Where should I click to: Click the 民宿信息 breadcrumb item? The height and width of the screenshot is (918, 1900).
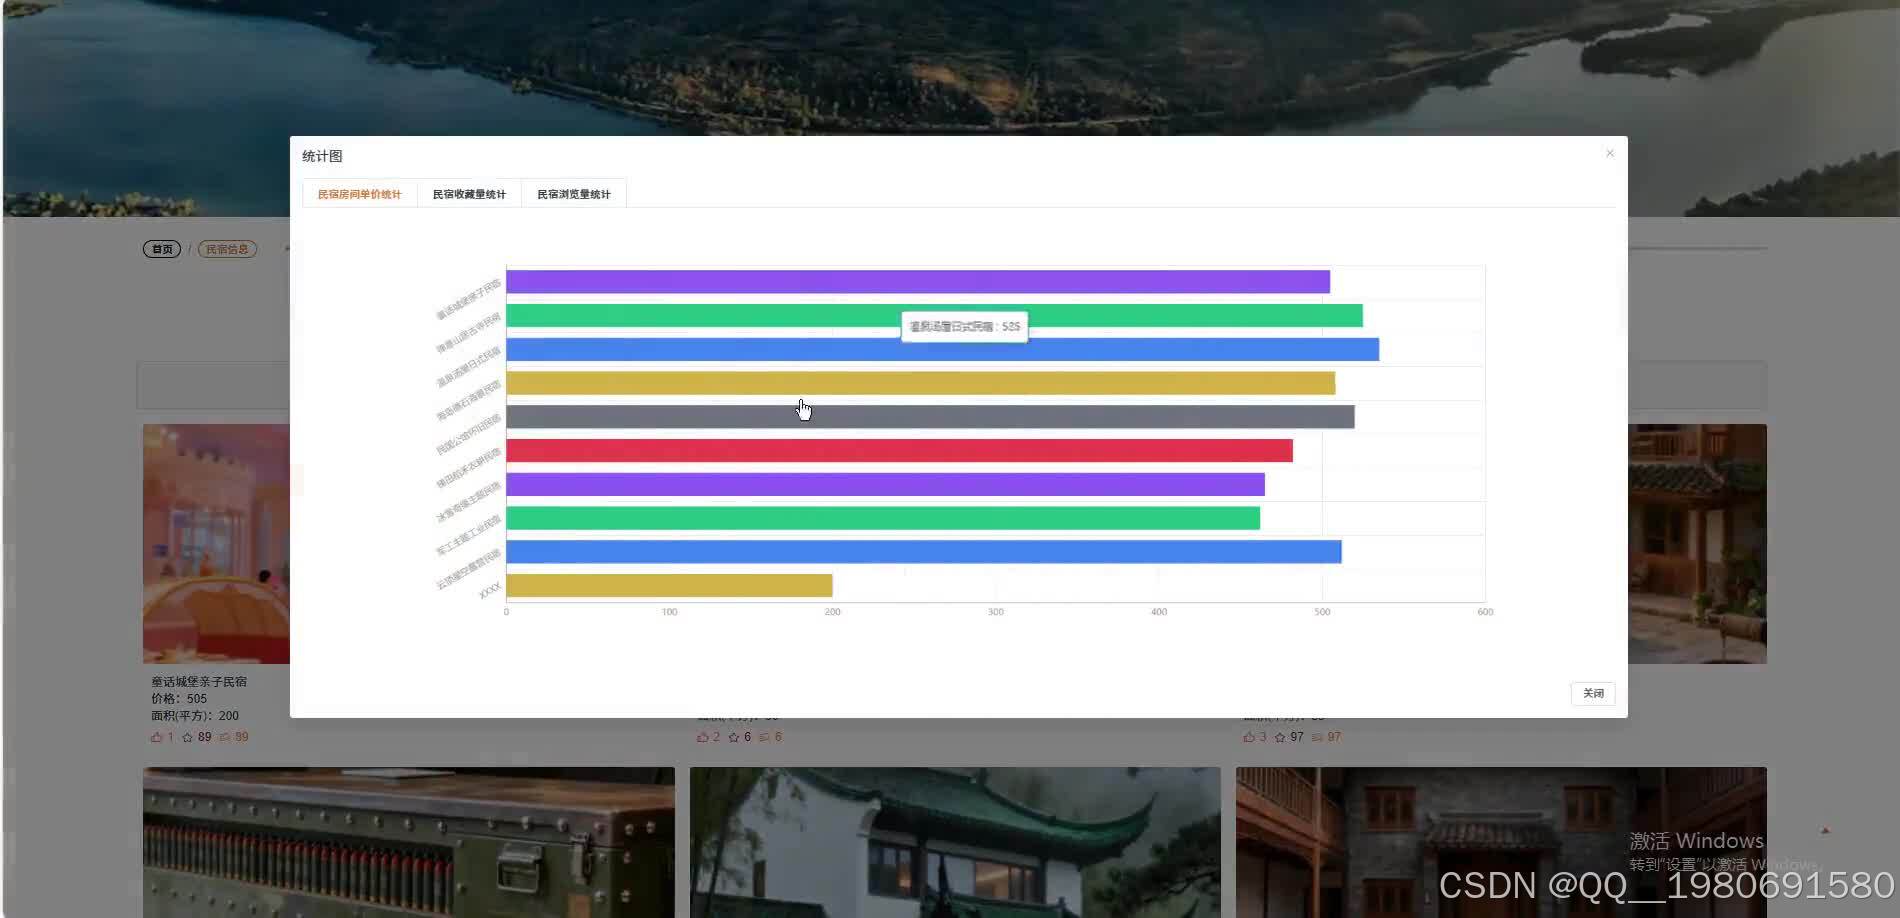[227, 249]
